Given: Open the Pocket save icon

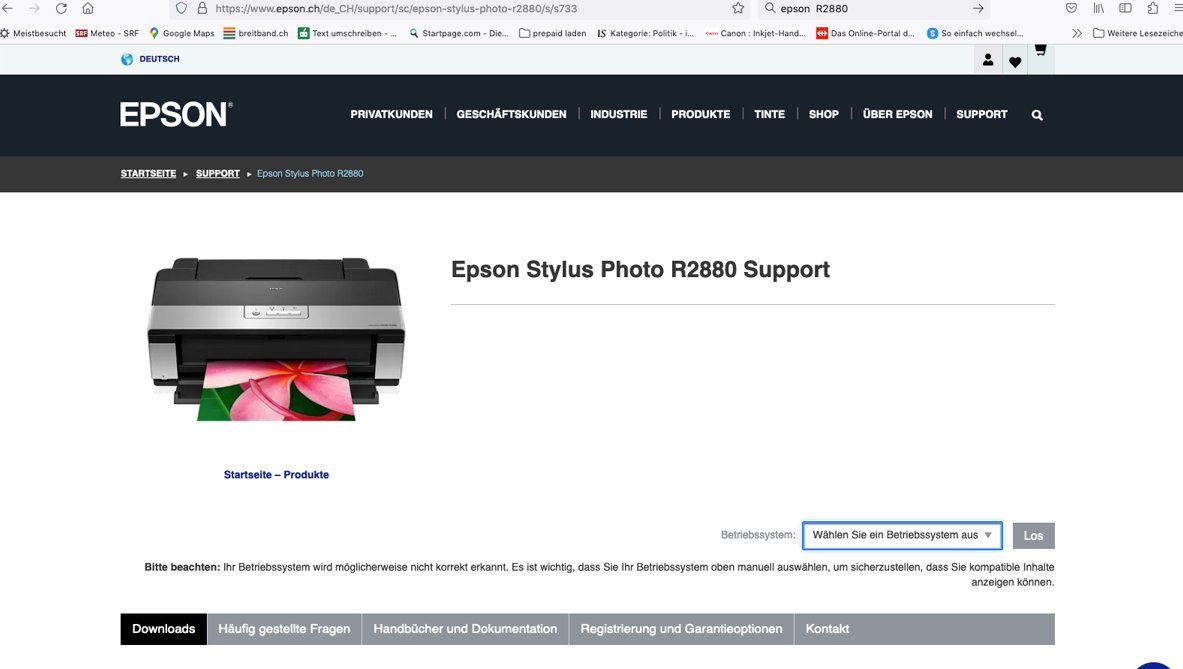Looking at the screenshot, I should tap(1071, 8).
